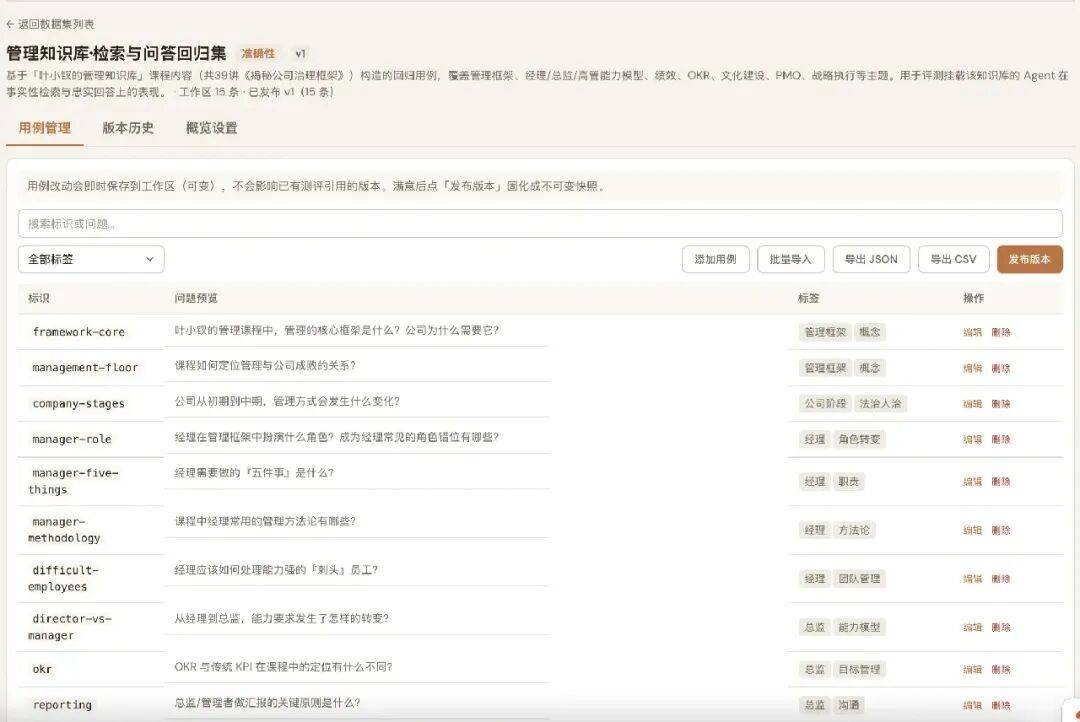Screen dimensions: 1080x722
Task: Click the management-floor identifier
Action: coord(85,368)
